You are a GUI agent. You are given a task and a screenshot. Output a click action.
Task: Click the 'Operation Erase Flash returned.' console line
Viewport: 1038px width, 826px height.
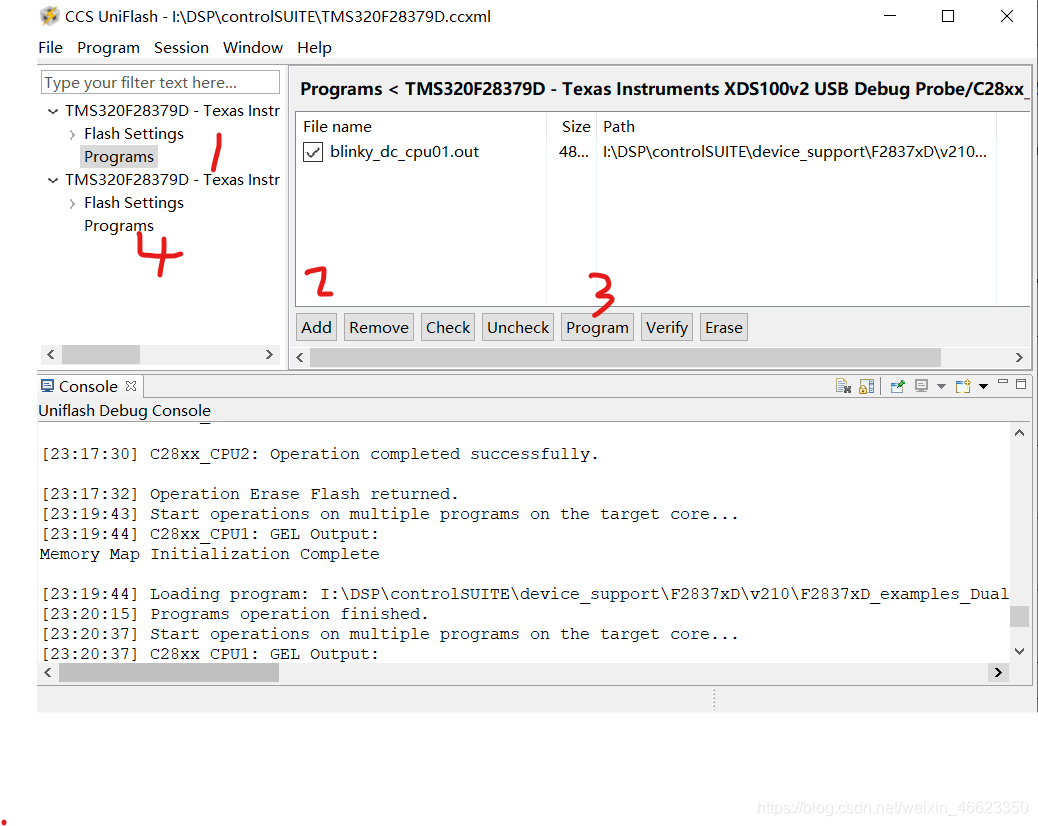(x=304, y=494)
